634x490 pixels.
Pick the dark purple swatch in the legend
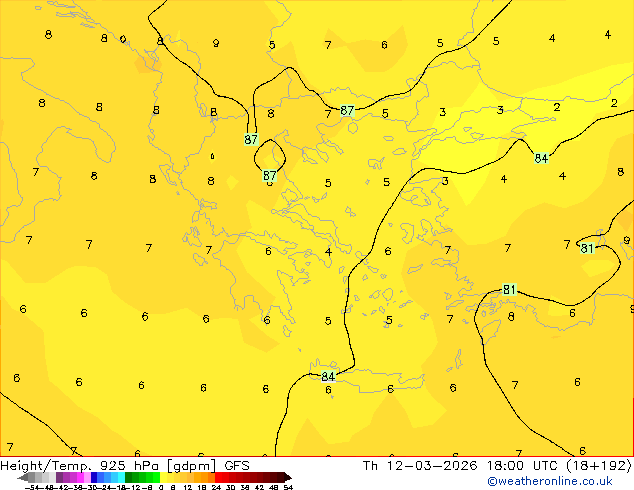(59, 478)
